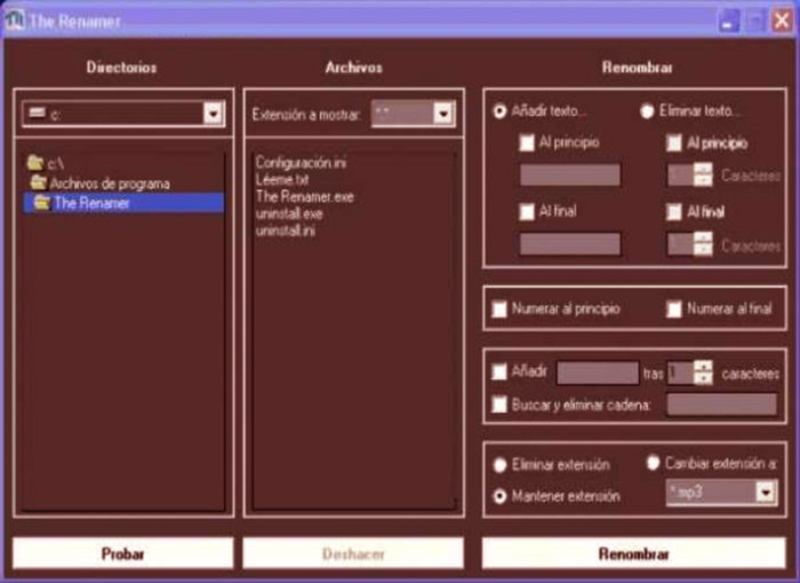The image size is (800, 583).
Task: Increase the tras caracteres spinner value
Action: click(703, 367)
